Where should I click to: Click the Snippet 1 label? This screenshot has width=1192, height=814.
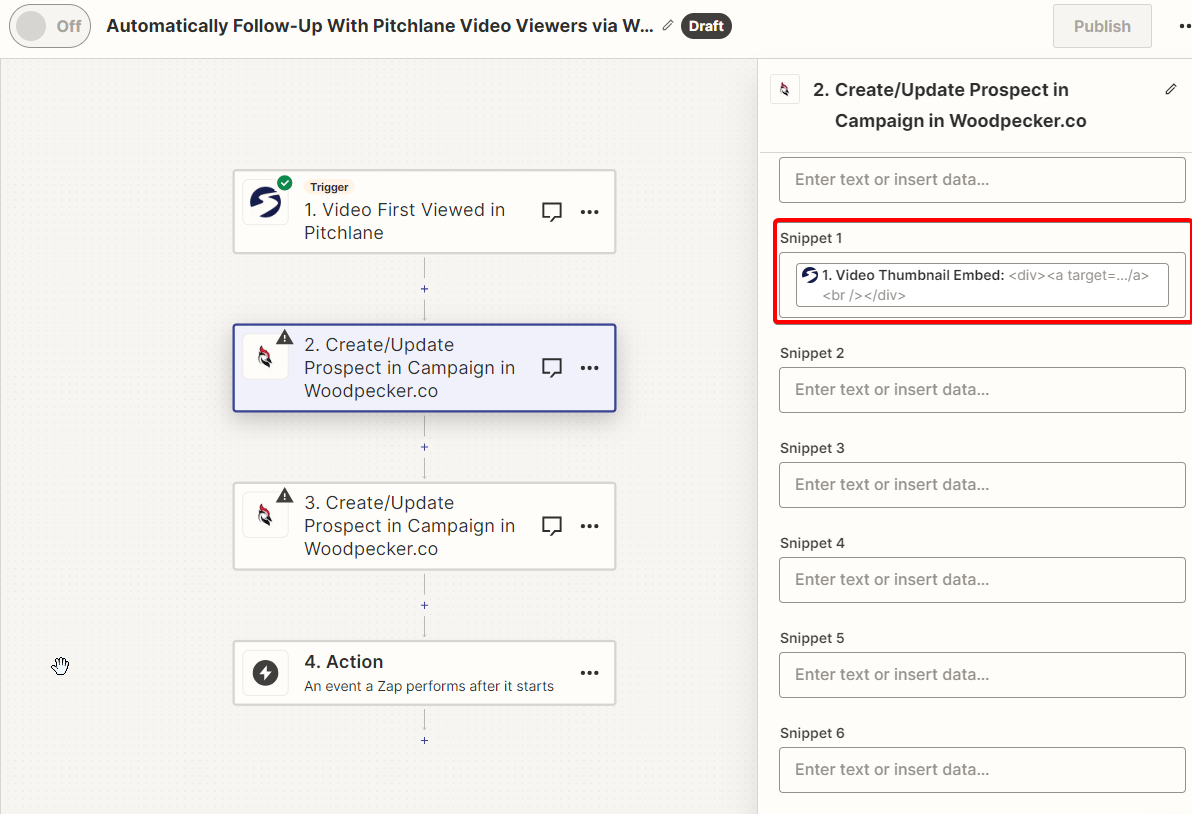[811, 238]
